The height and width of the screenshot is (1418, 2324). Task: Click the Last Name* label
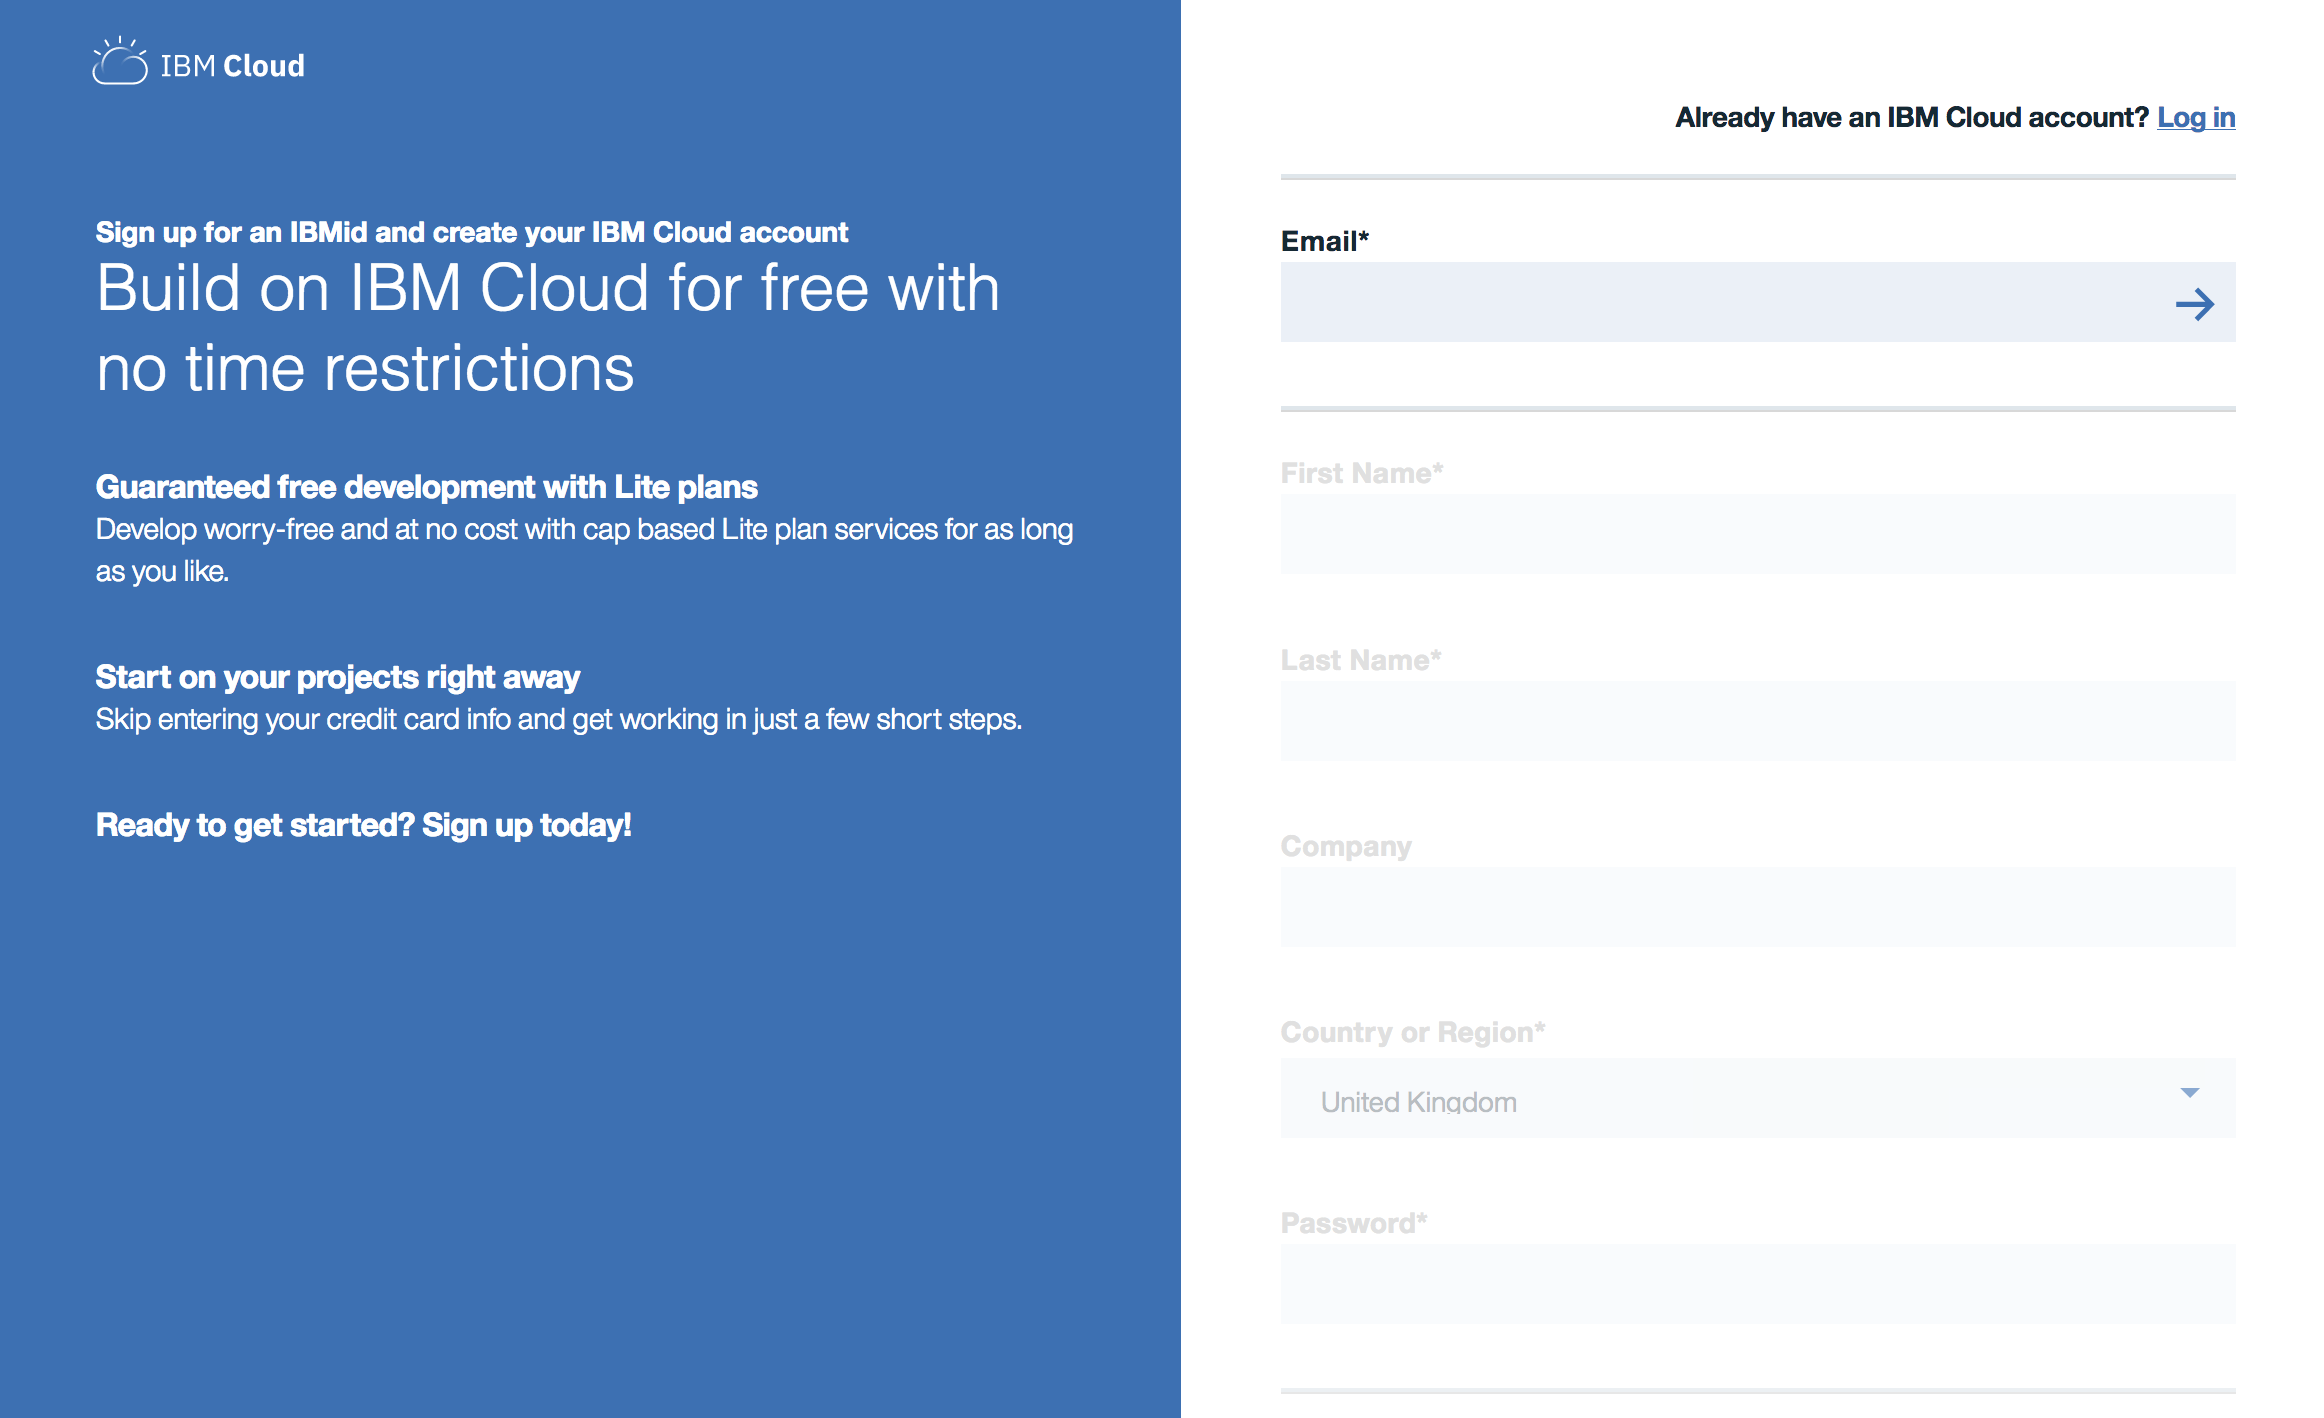1360,660
